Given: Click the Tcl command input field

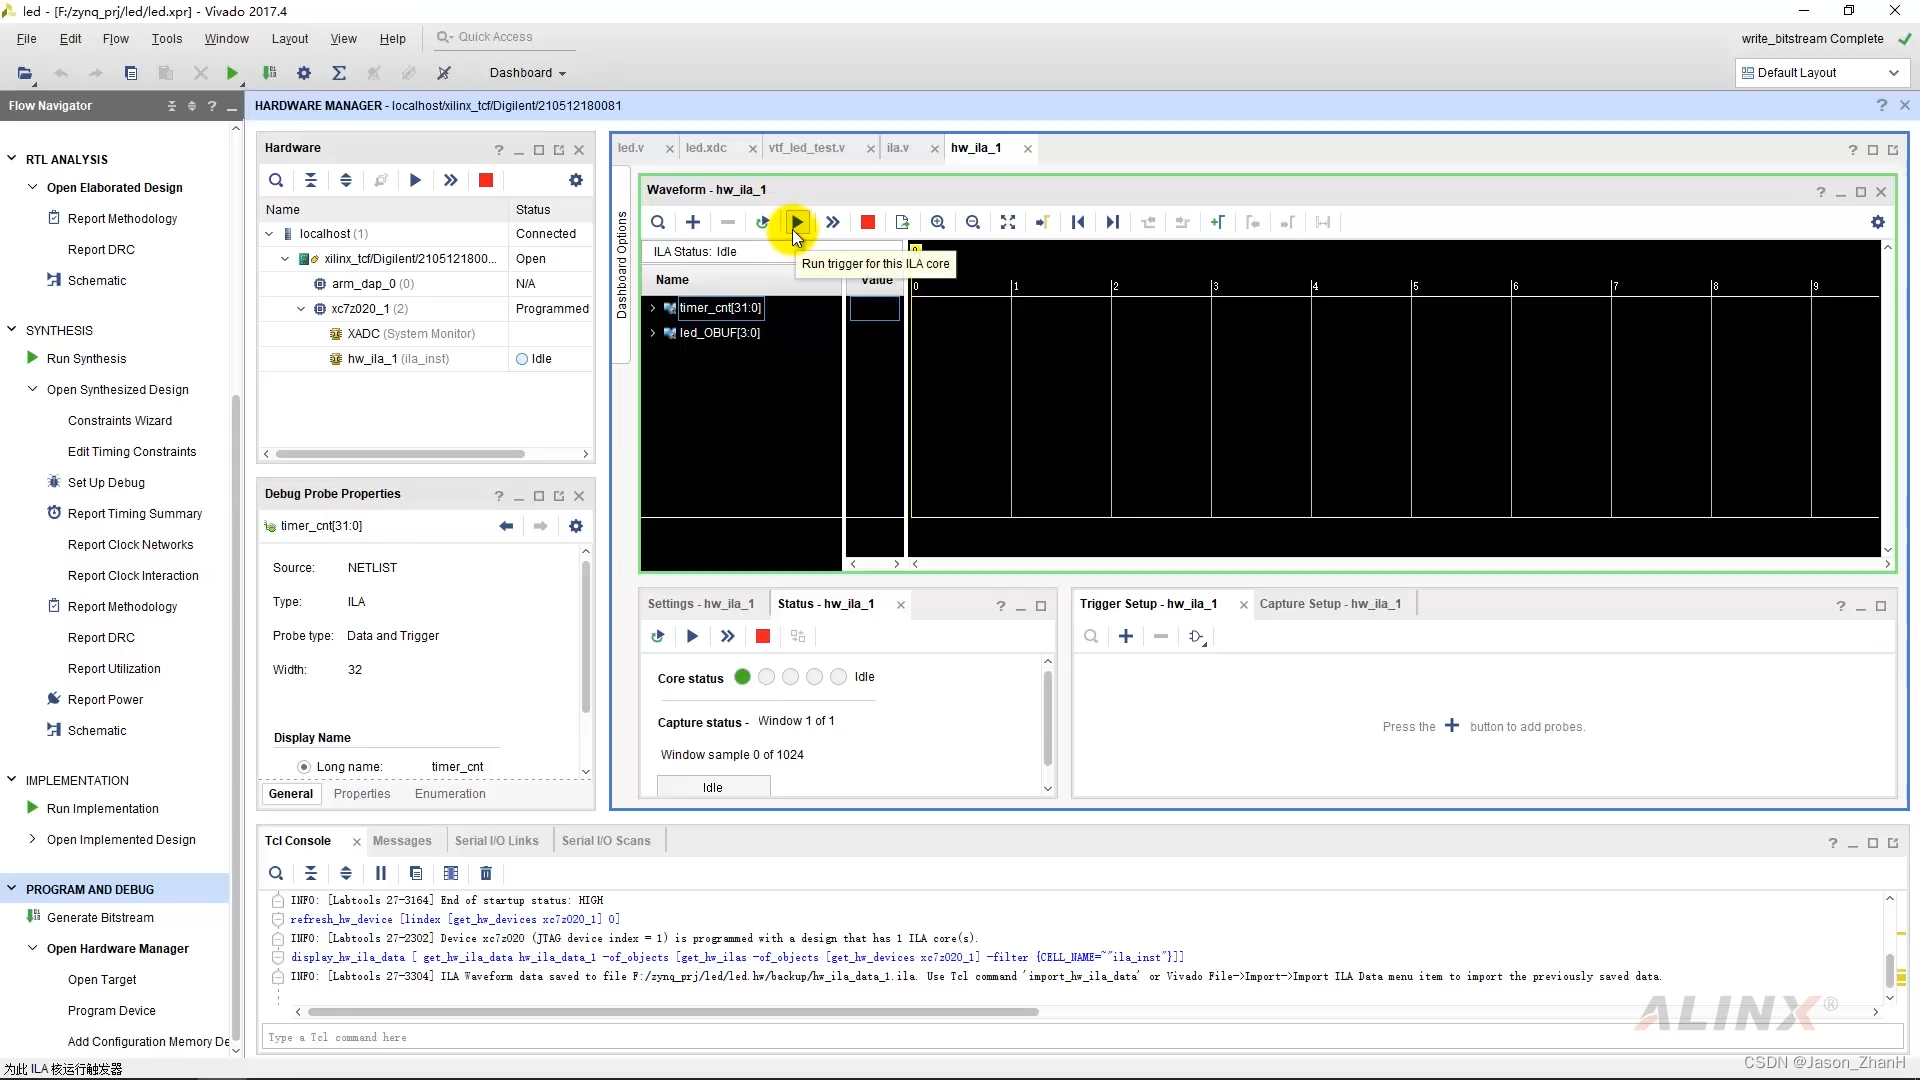Looking at the screenshot, I should [700, 1038].
